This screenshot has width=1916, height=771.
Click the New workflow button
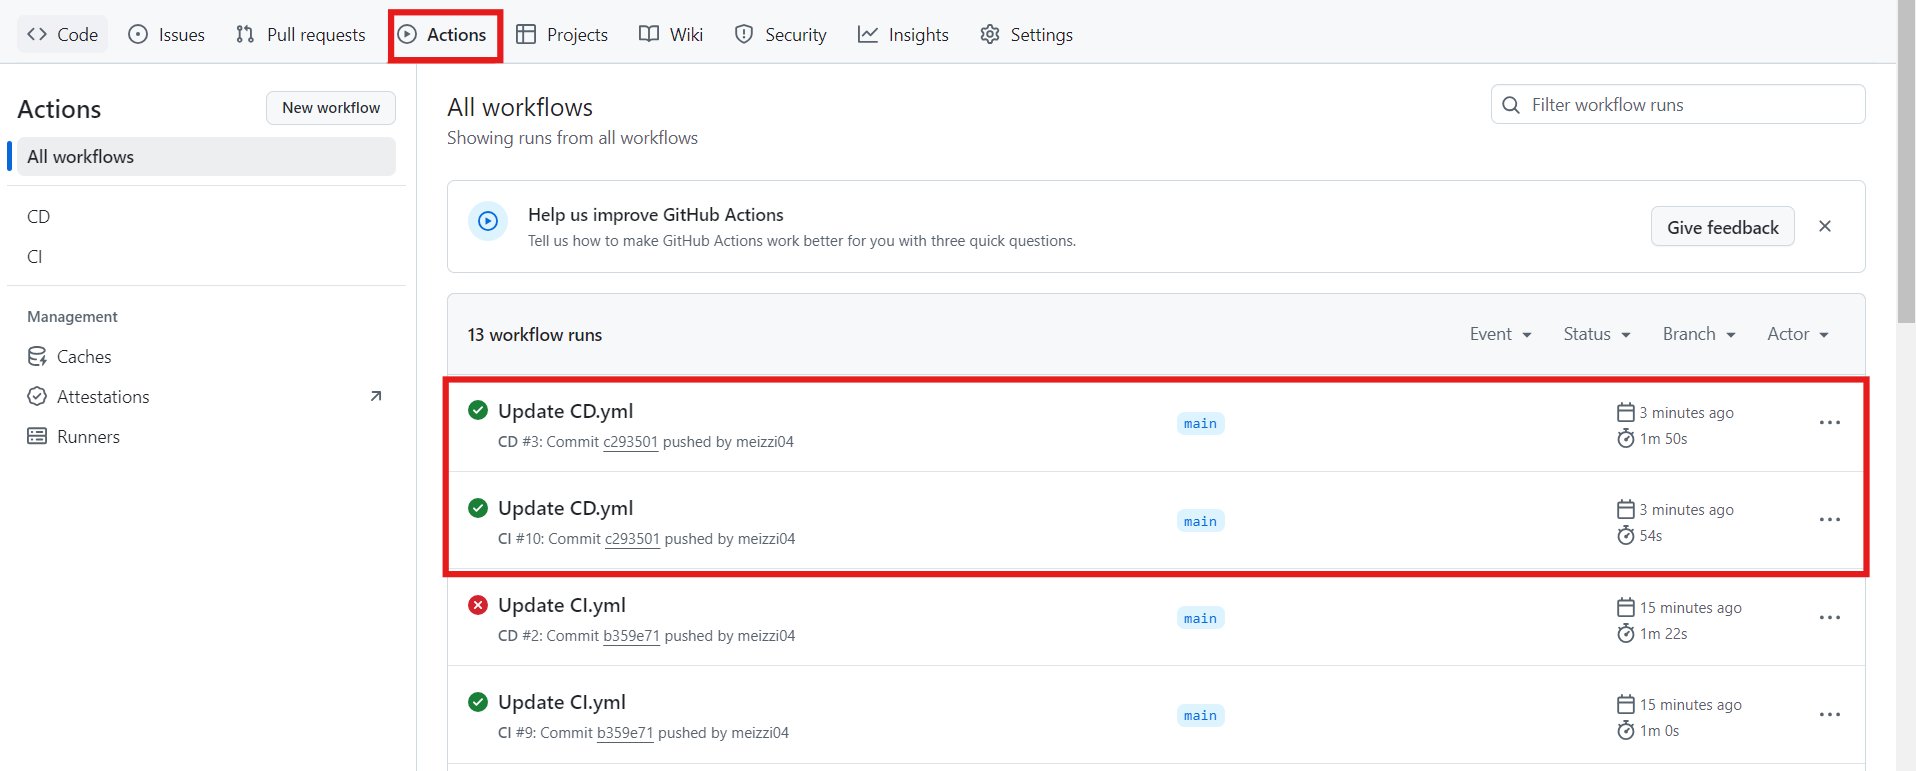[x=331, y=108]
